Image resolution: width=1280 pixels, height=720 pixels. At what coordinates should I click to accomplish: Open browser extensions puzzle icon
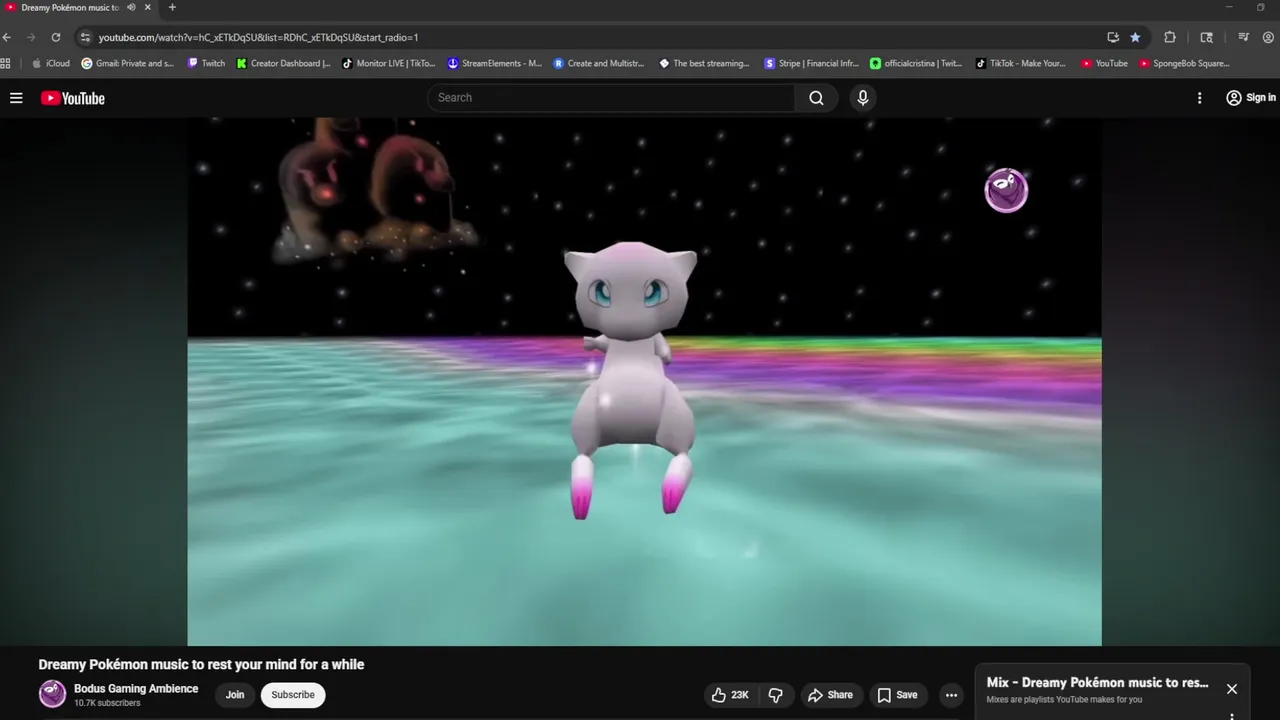pyautogui.click(x=1170, y=37)
